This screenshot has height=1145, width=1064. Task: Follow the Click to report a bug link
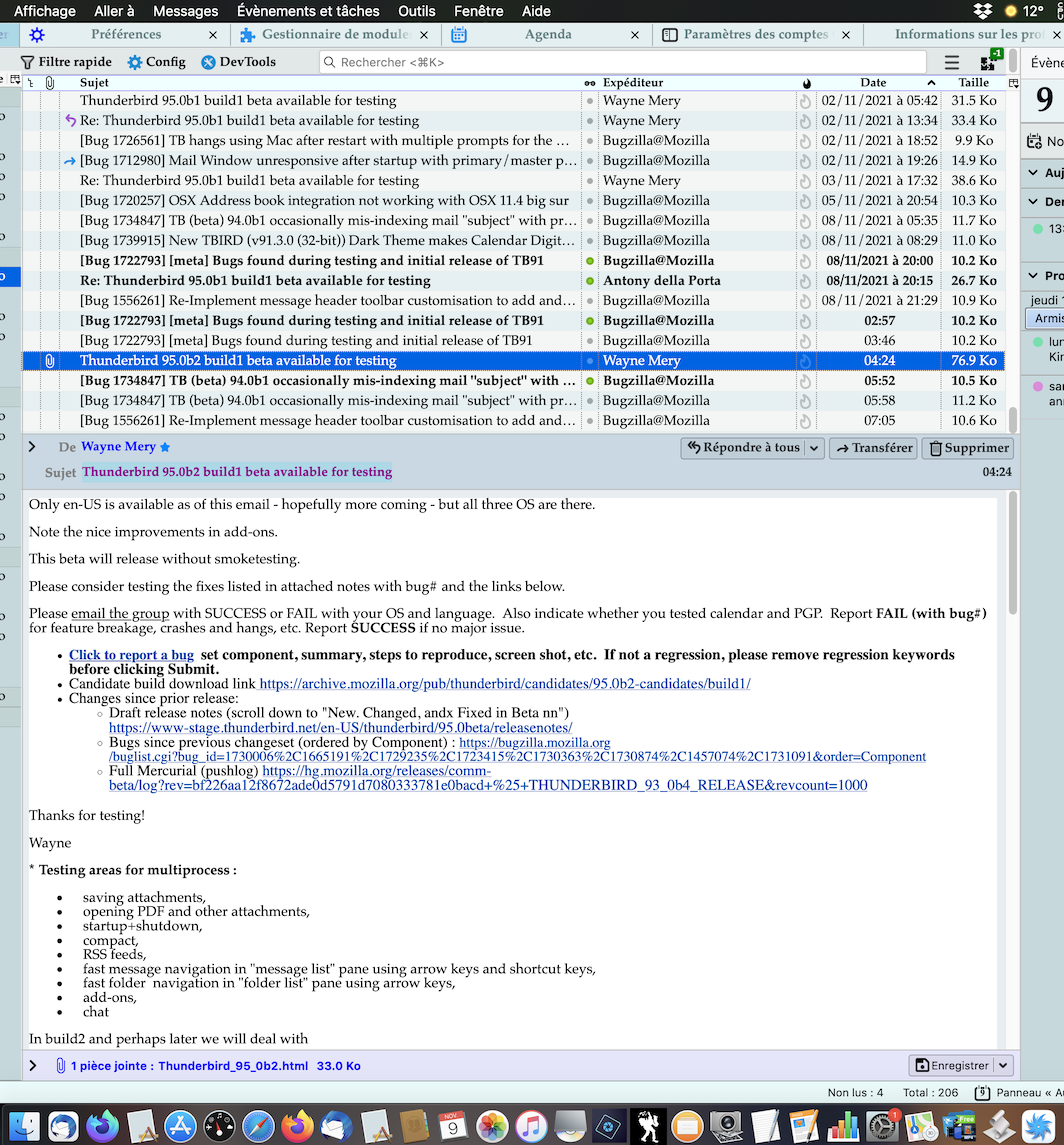(x=131, y=655)
